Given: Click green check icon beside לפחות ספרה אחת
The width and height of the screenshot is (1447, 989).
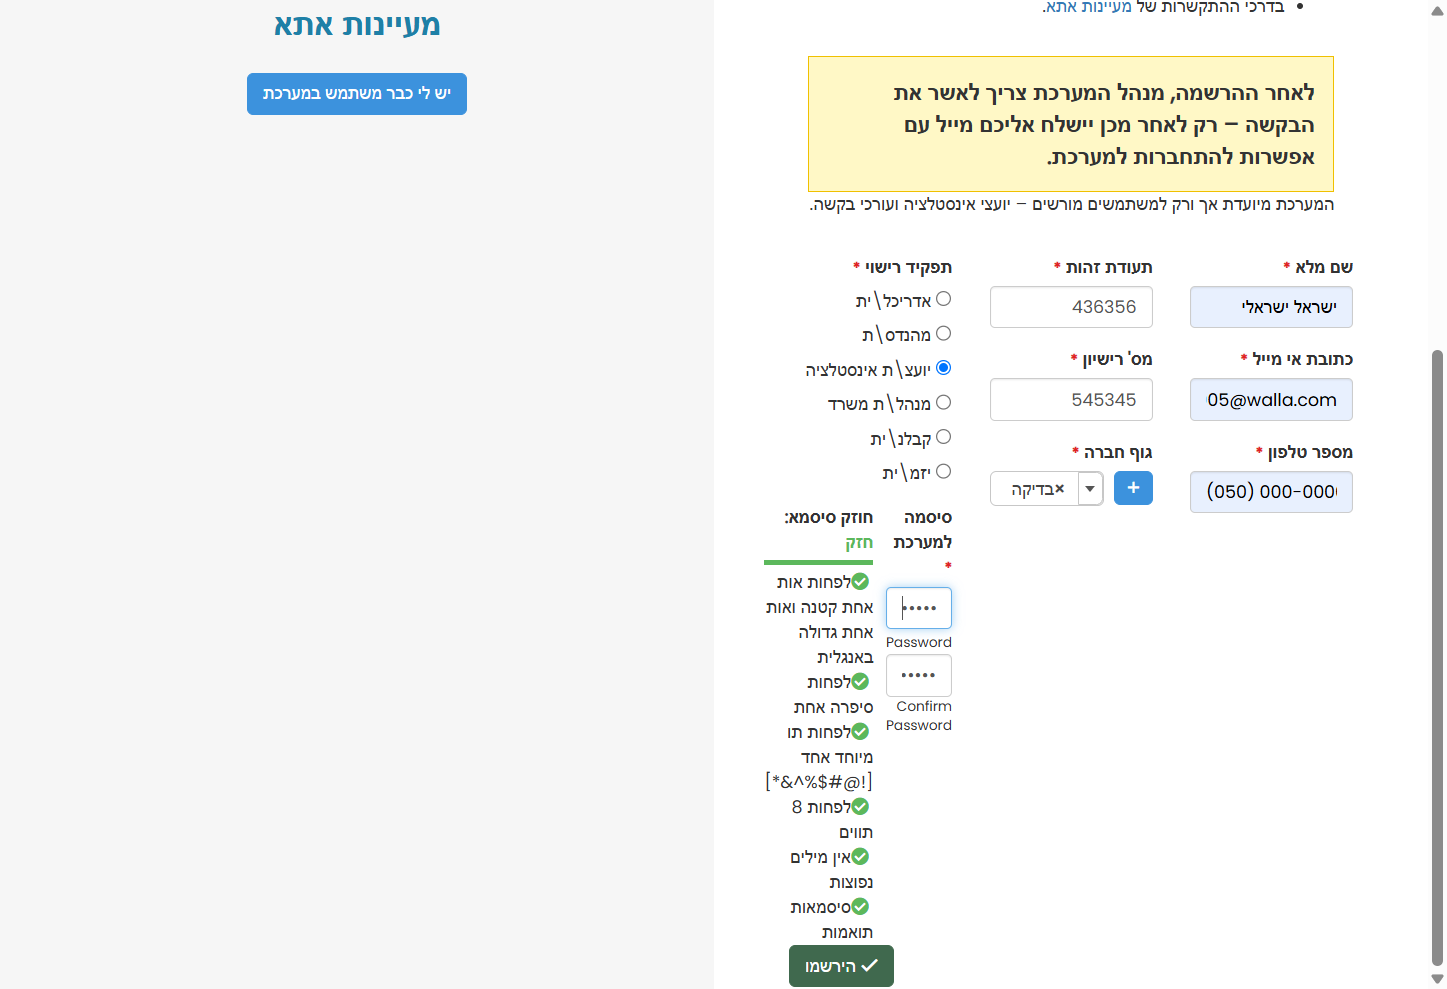Looking at the screenshot, I should pos(860,681).
